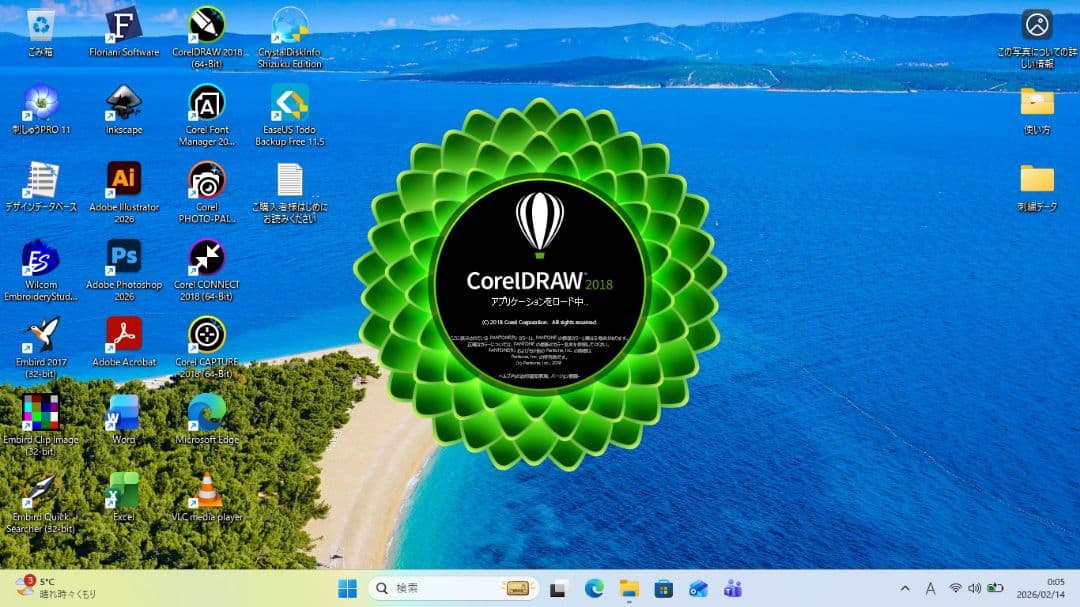Open the Corel CONNECT 2018 icon

[x=207, y=257]
